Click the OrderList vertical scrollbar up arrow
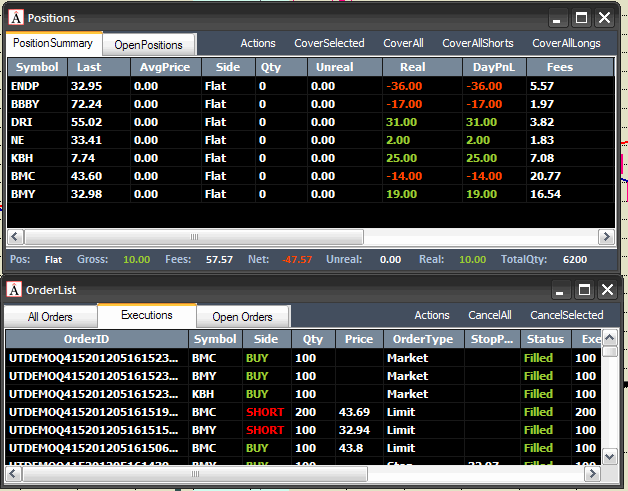 coord(609,338)
